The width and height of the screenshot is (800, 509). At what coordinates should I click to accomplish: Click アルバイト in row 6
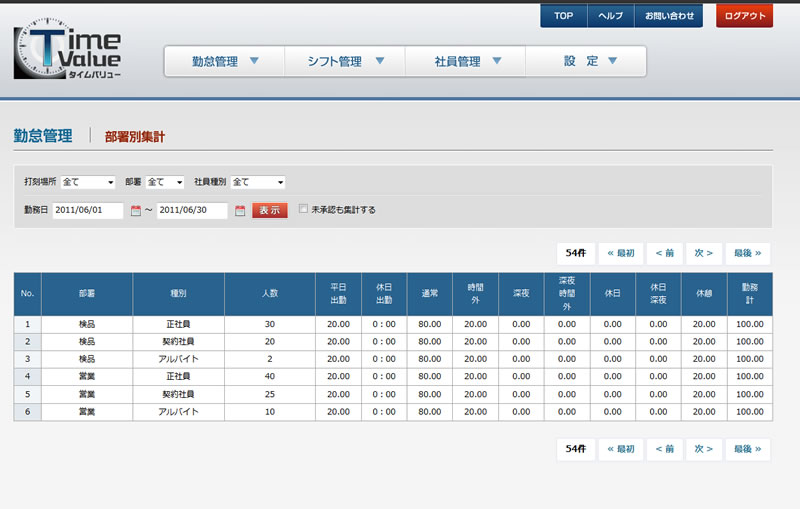tap(178, 412)
